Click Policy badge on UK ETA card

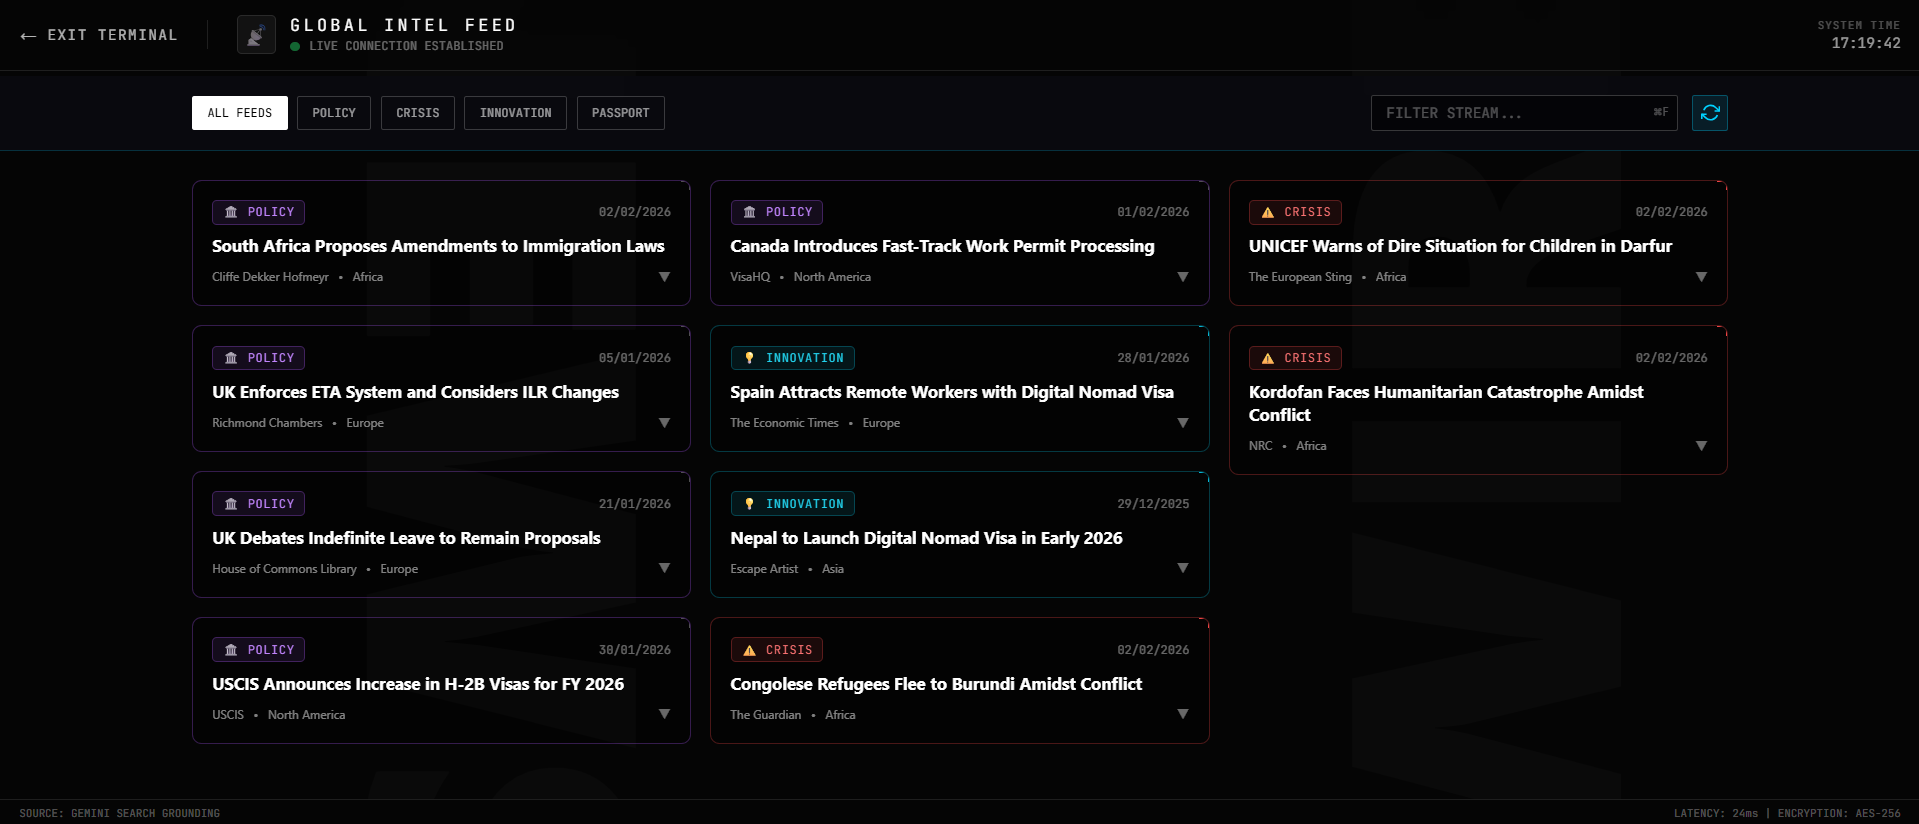pos(259,358)
